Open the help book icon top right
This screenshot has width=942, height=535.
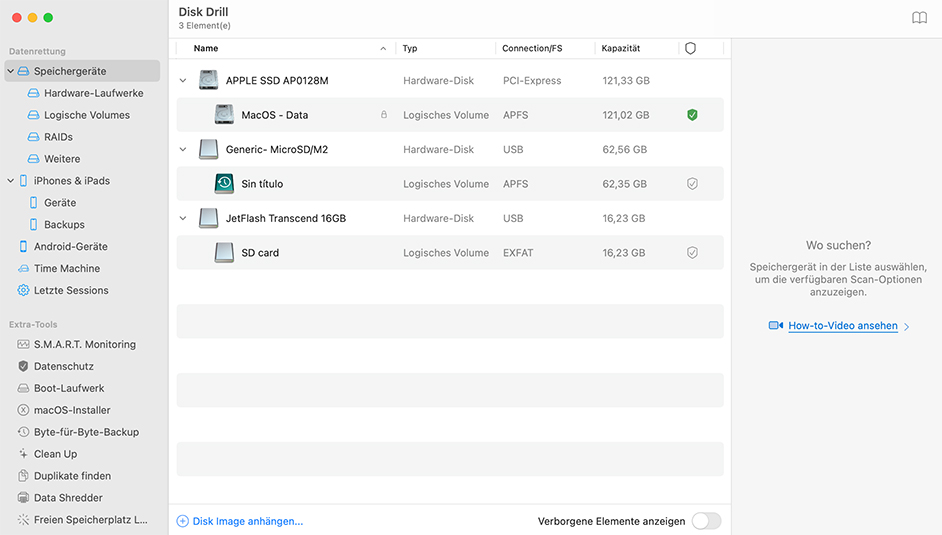click(x=919, y=18)
